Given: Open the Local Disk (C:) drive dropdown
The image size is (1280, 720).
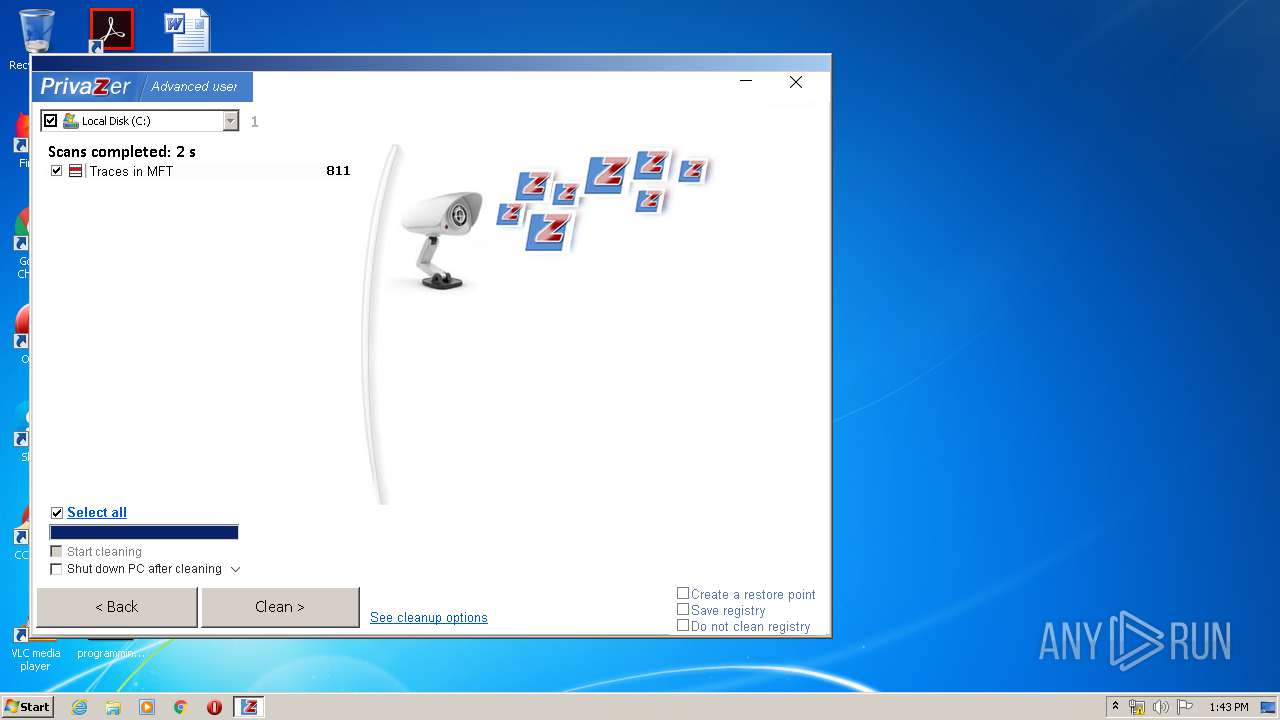Looking at the screenshot, I should [231, 121].
